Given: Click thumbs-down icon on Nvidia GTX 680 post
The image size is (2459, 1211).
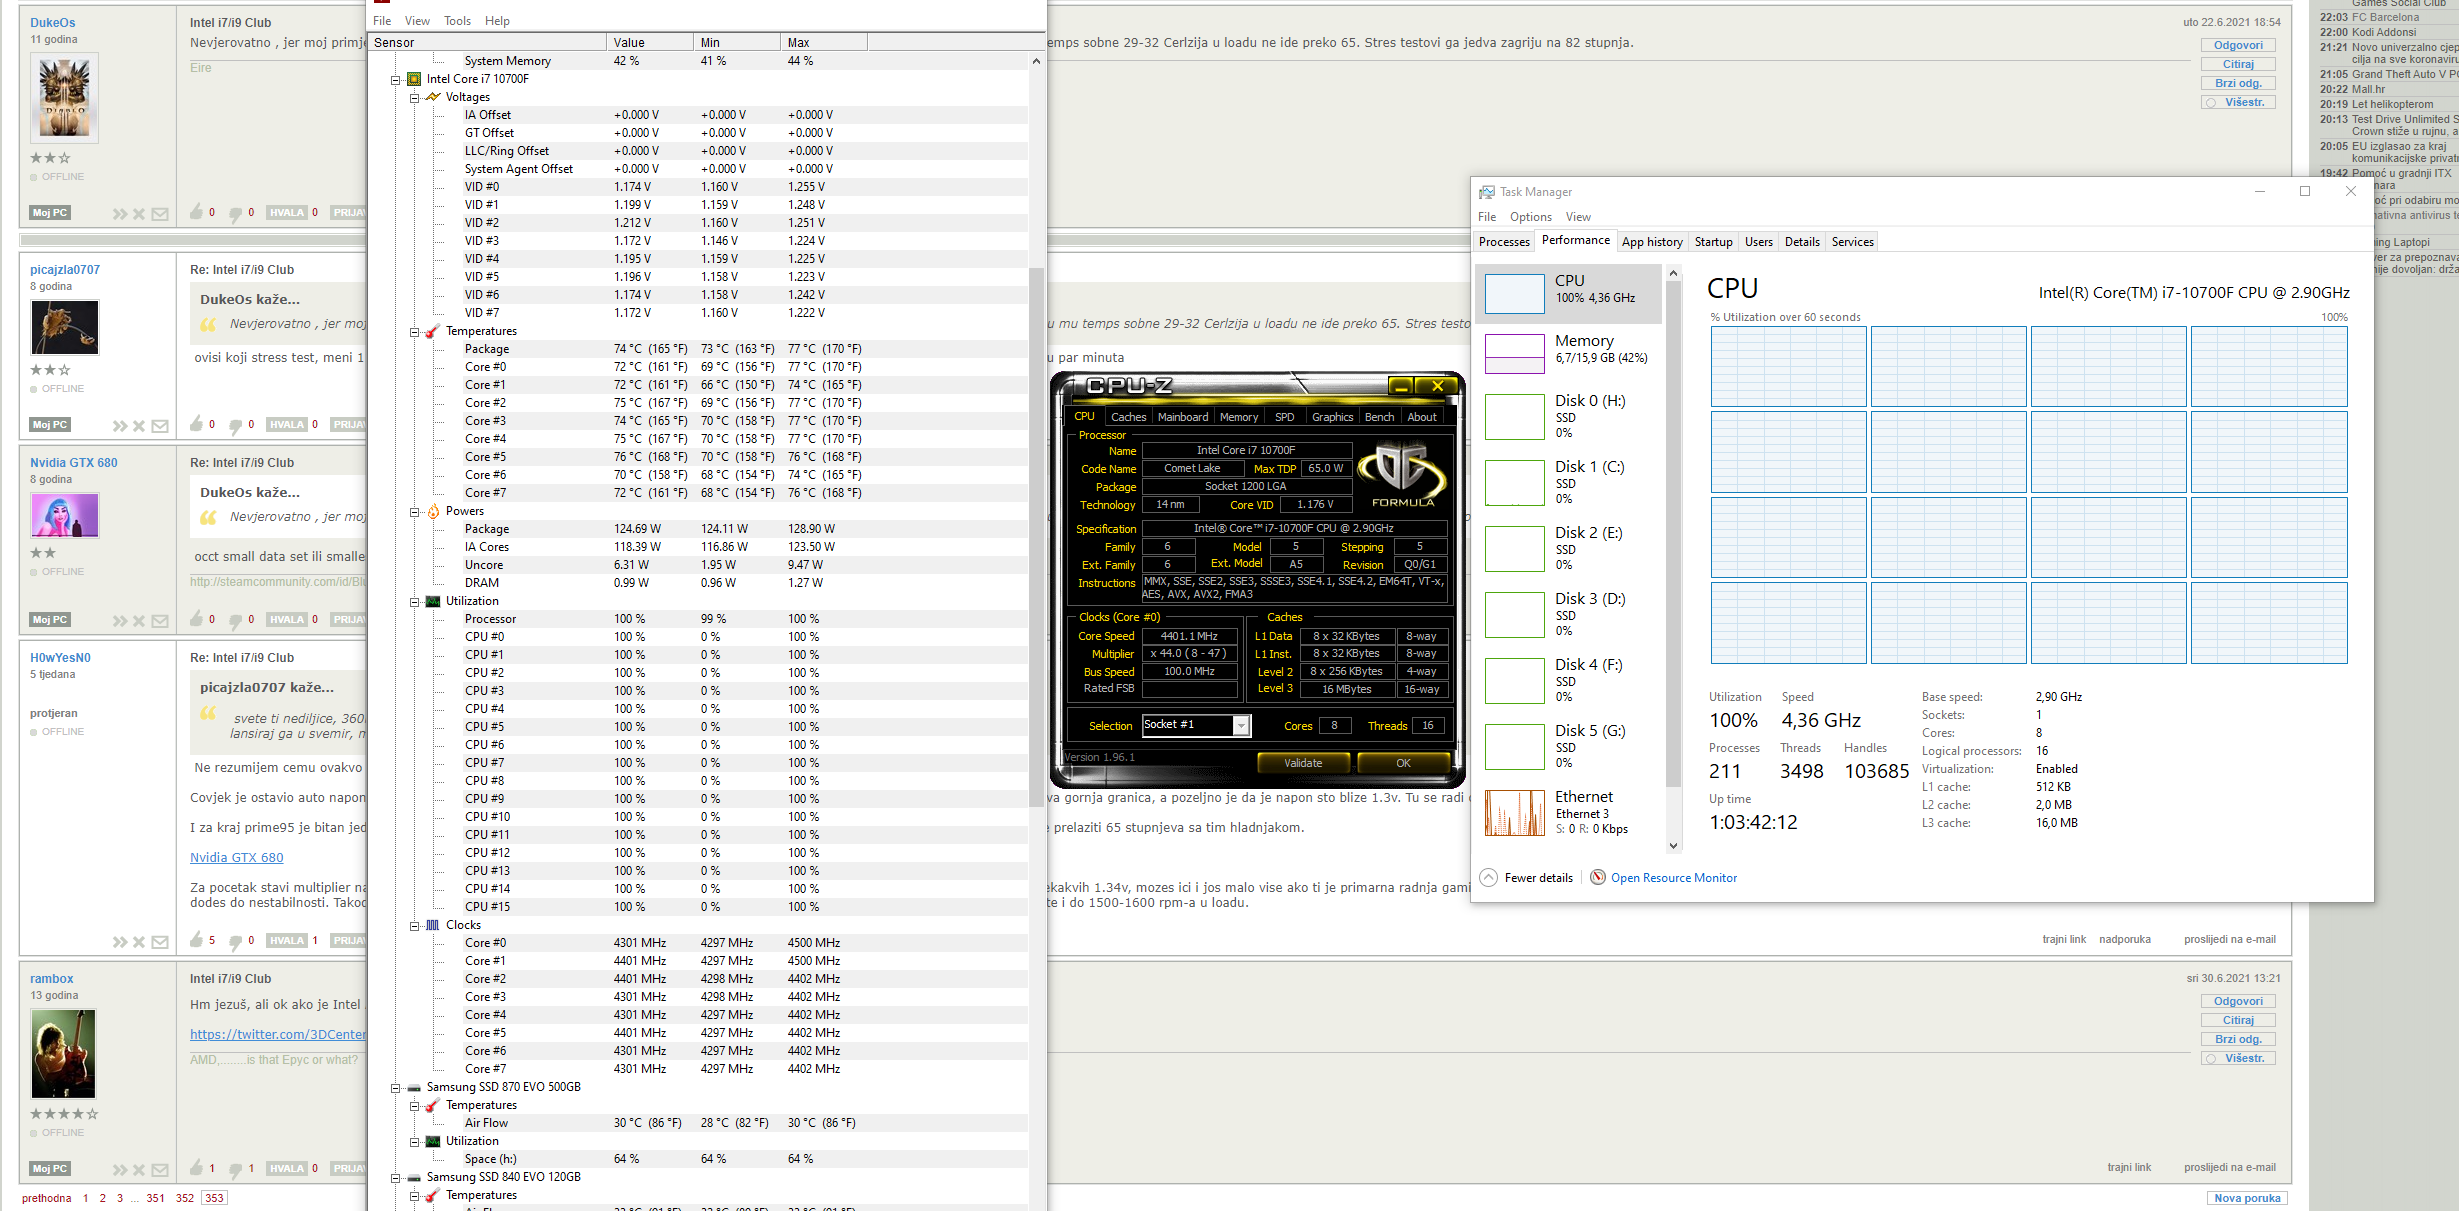Looking at the screenshot, I should tap(236, 620).
